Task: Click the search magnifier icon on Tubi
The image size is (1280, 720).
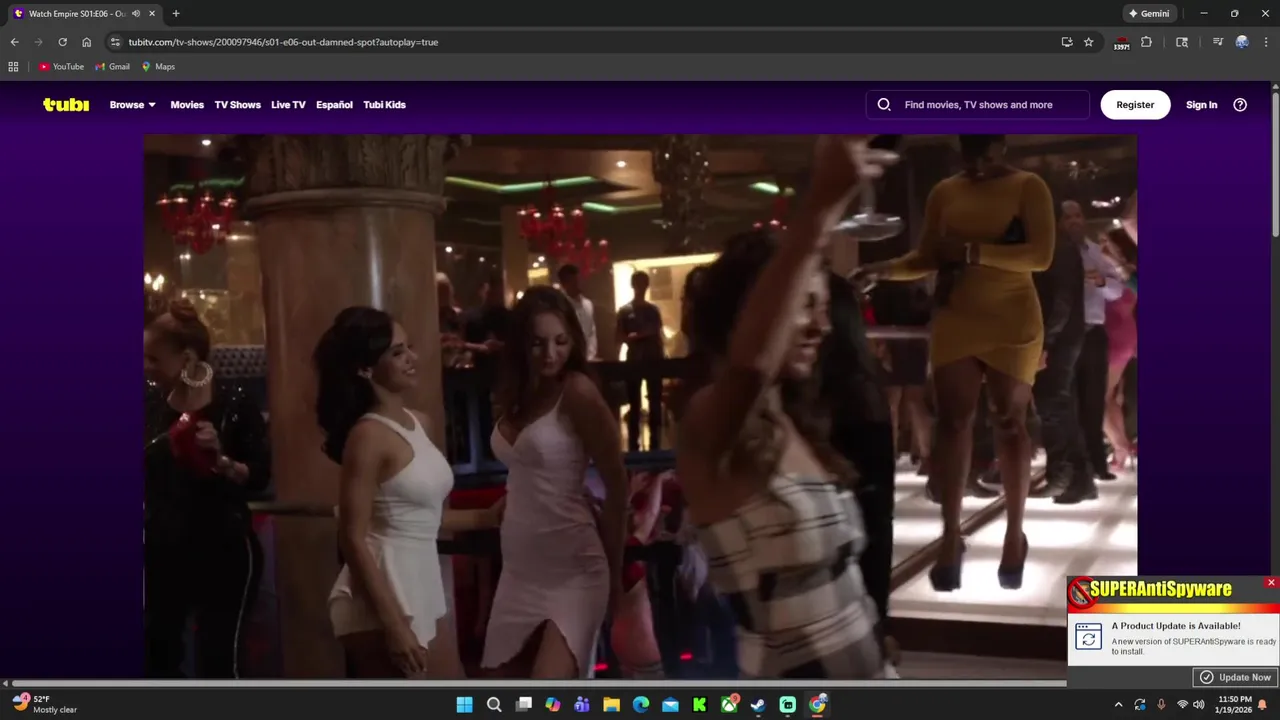Action: click(884, 104)
